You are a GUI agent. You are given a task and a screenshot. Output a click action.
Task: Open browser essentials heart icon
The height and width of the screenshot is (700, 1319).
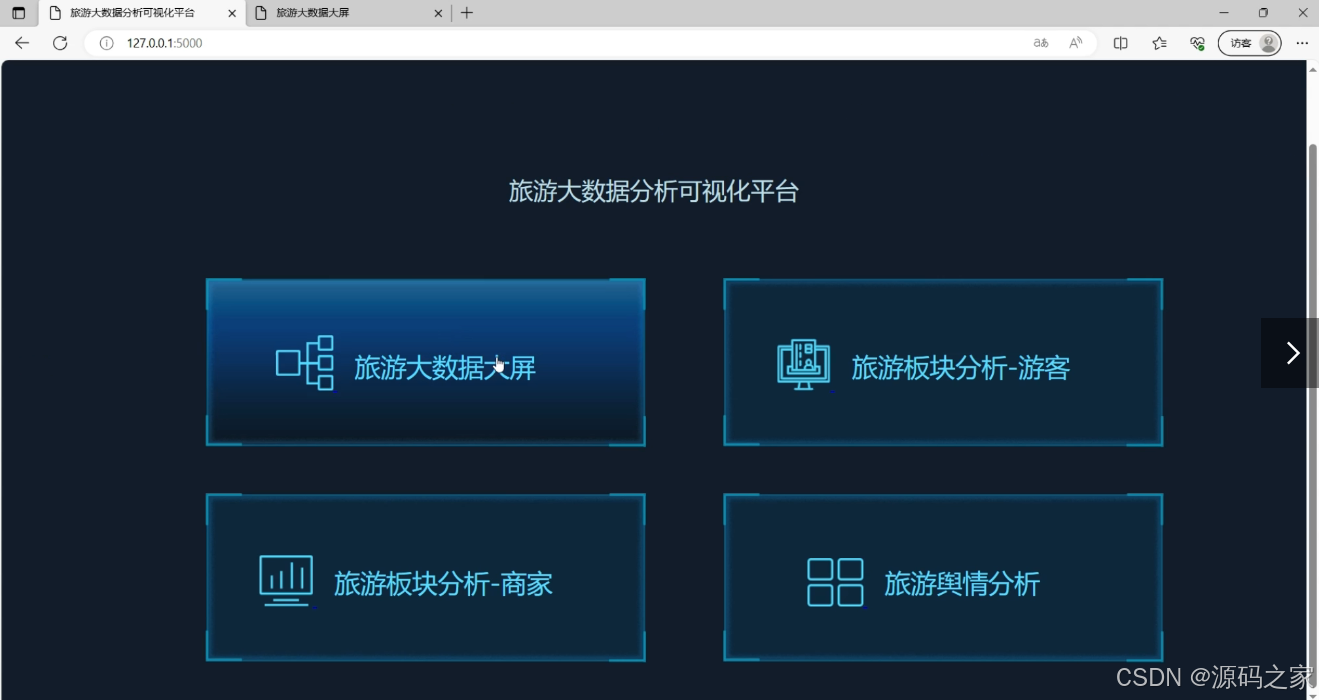coord(1197,43)
